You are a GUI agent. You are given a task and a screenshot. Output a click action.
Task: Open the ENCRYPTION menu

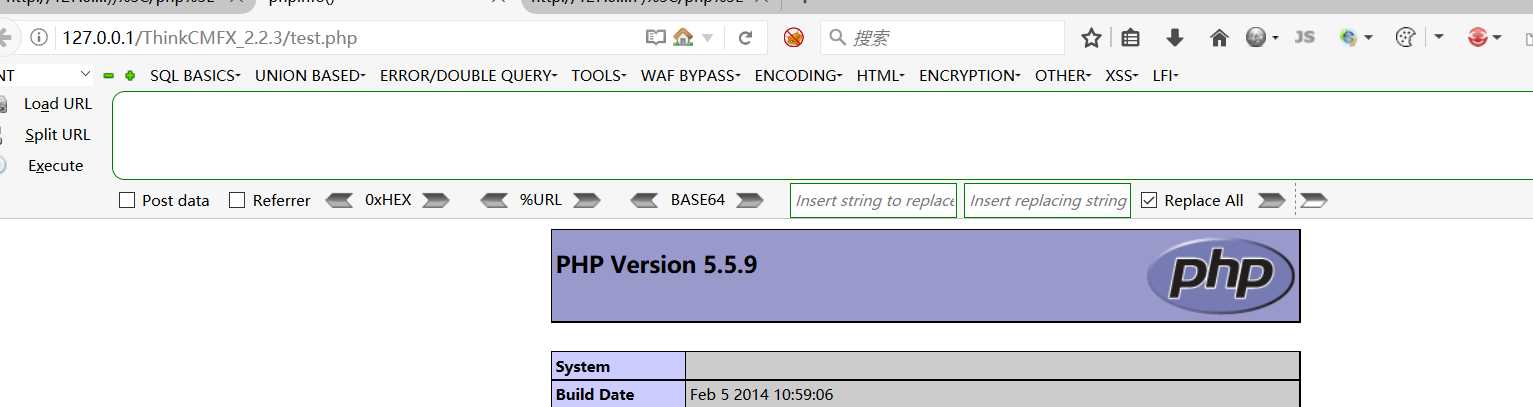pos(970,75)
